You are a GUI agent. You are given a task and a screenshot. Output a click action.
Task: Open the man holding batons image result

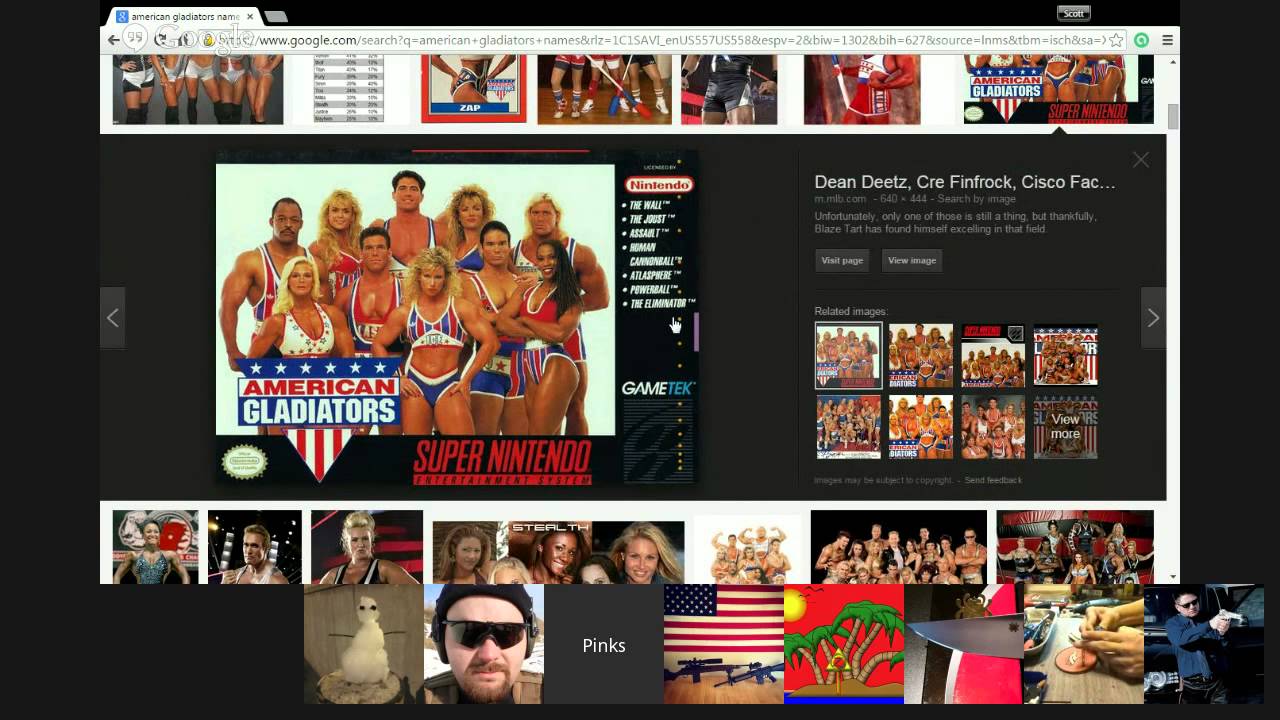[x=254, y=547]
